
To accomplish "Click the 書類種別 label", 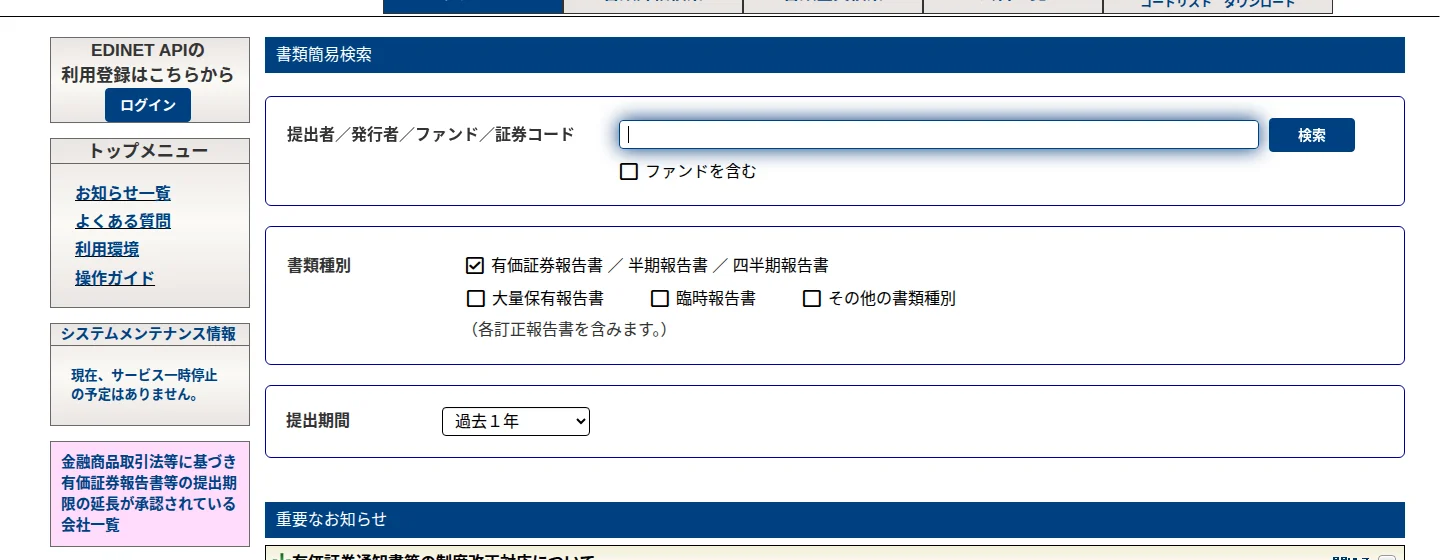I will coord(319,266).
